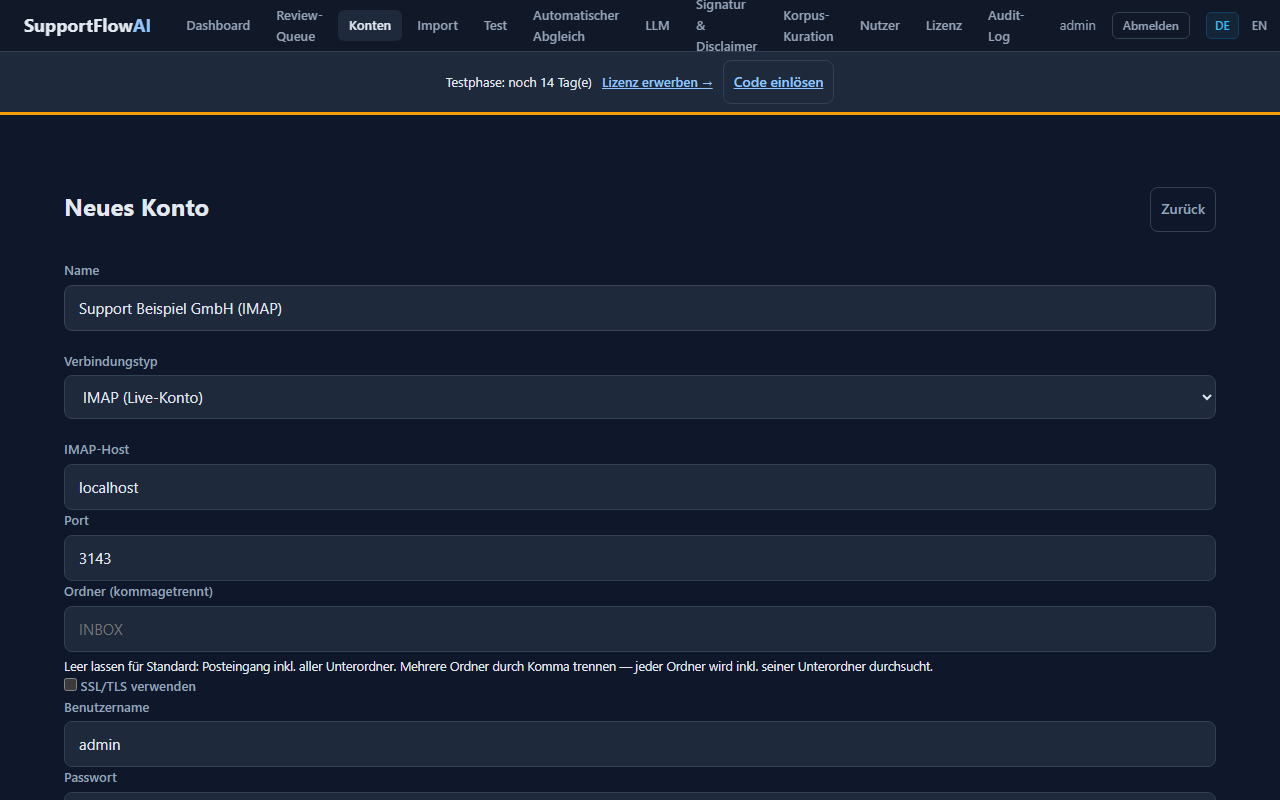This screenshot has height=800, width=1280.
Task: Expand the Verbindungstyp dropdown
Action: tap(640, 397)
